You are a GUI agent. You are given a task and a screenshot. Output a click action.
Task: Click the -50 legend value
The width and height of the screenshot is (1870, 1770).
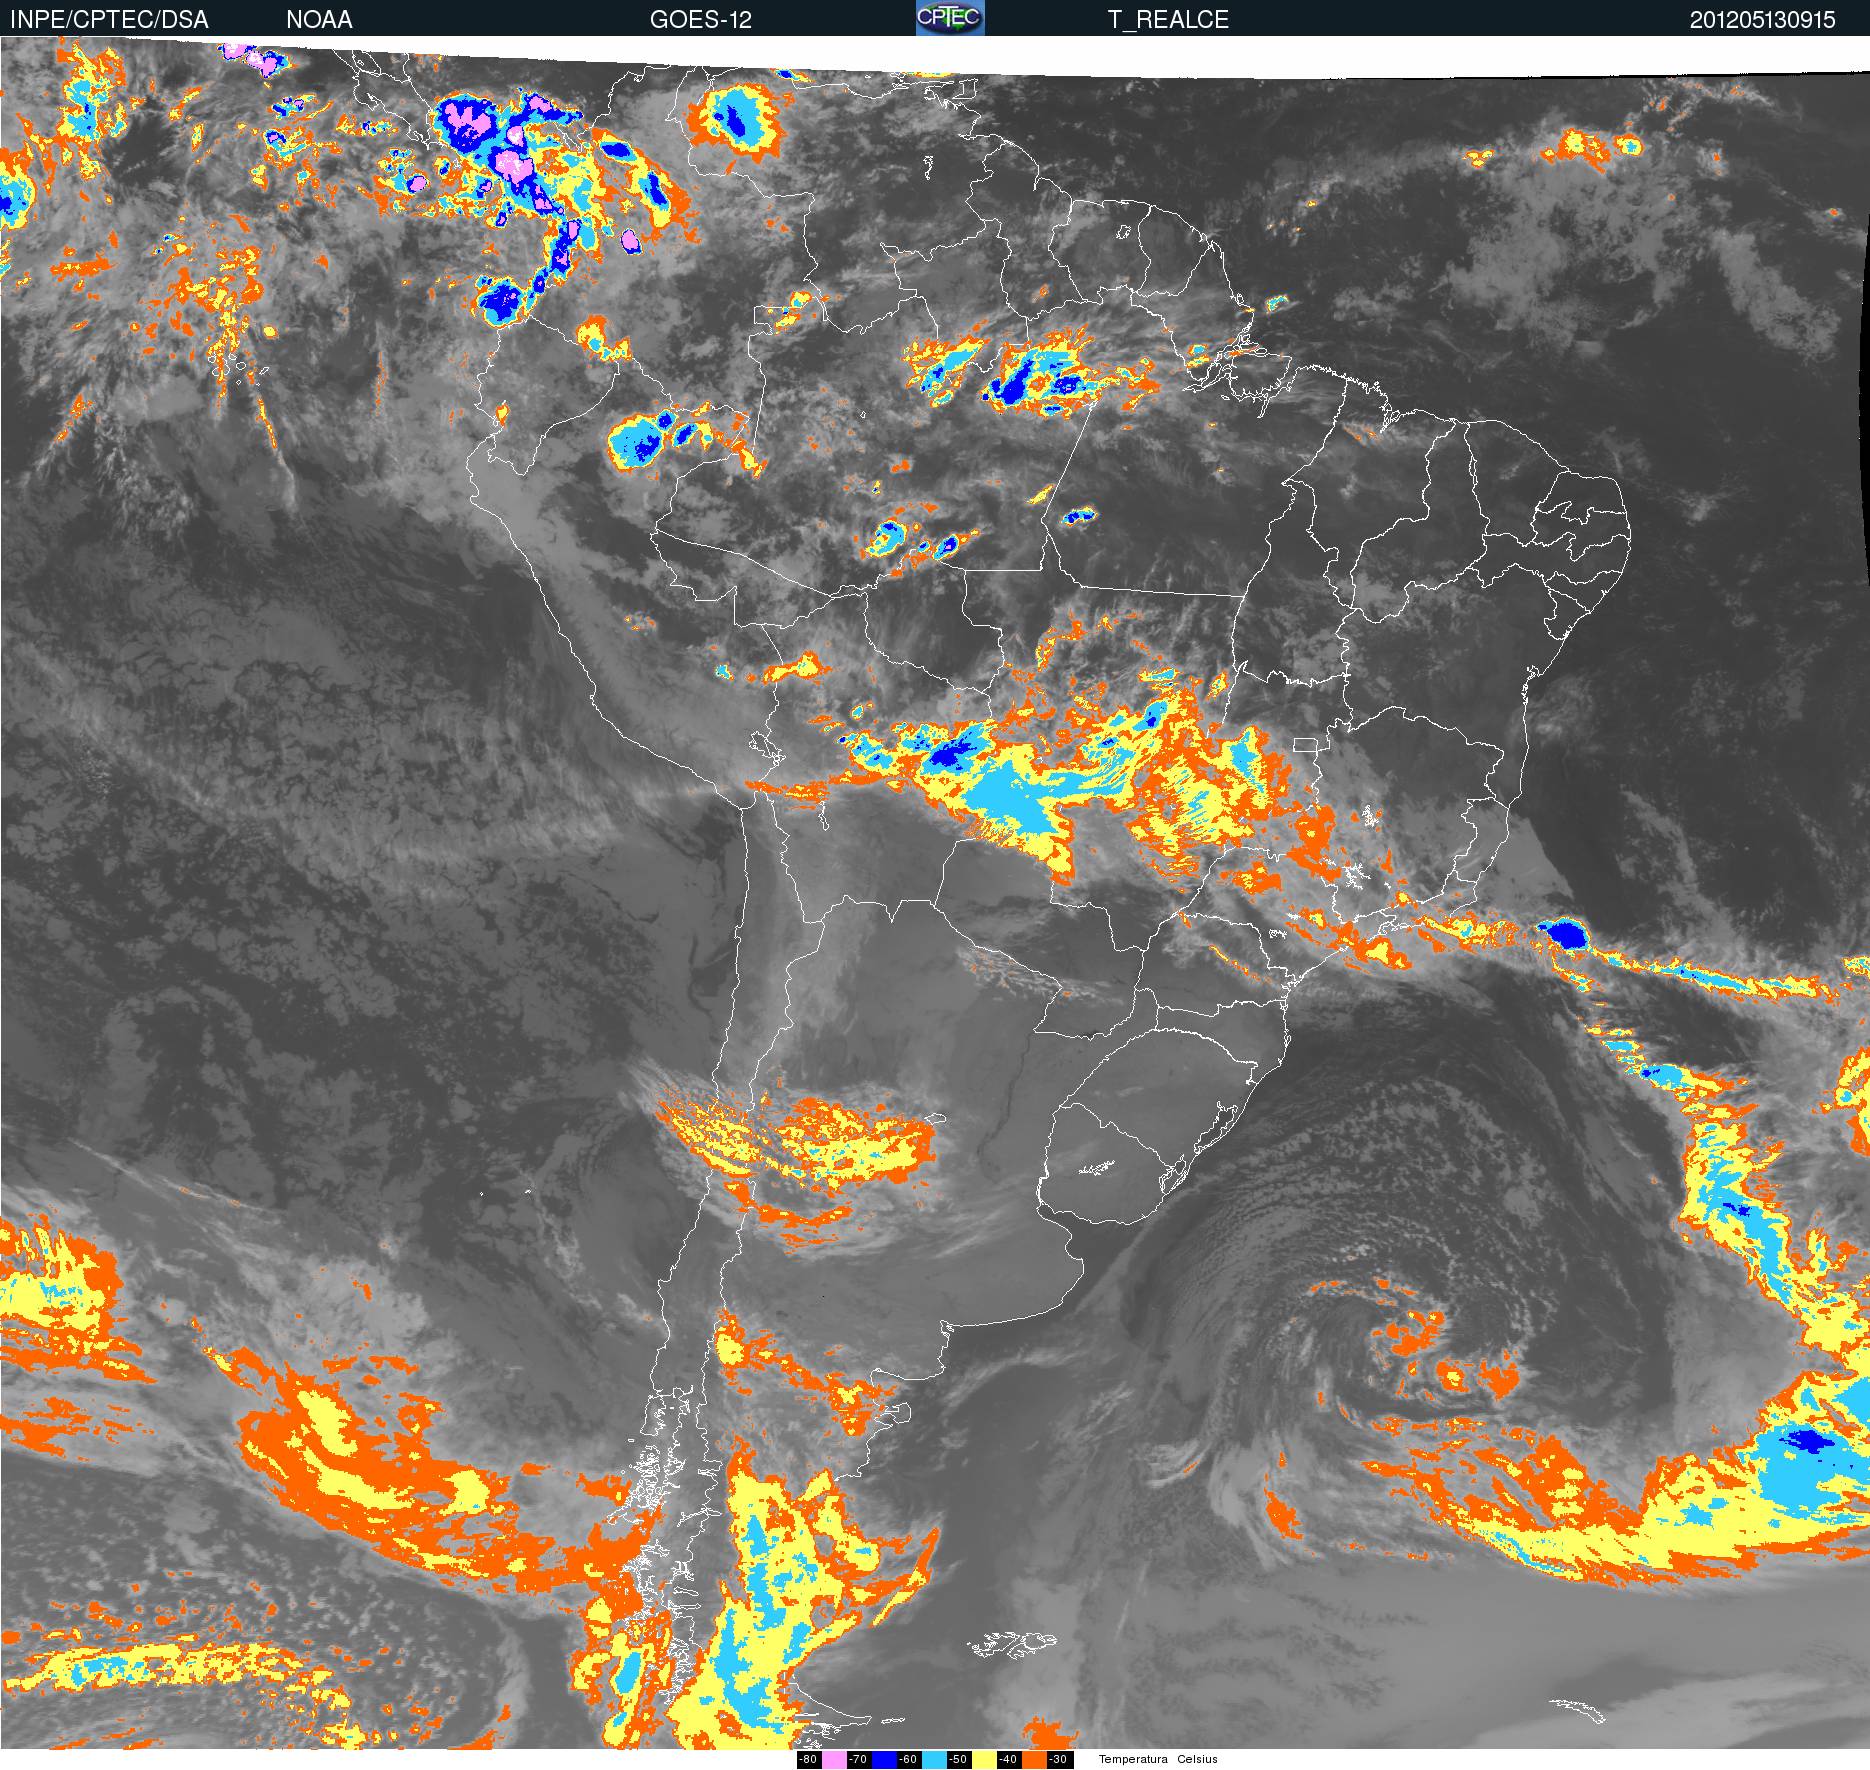959,1760
